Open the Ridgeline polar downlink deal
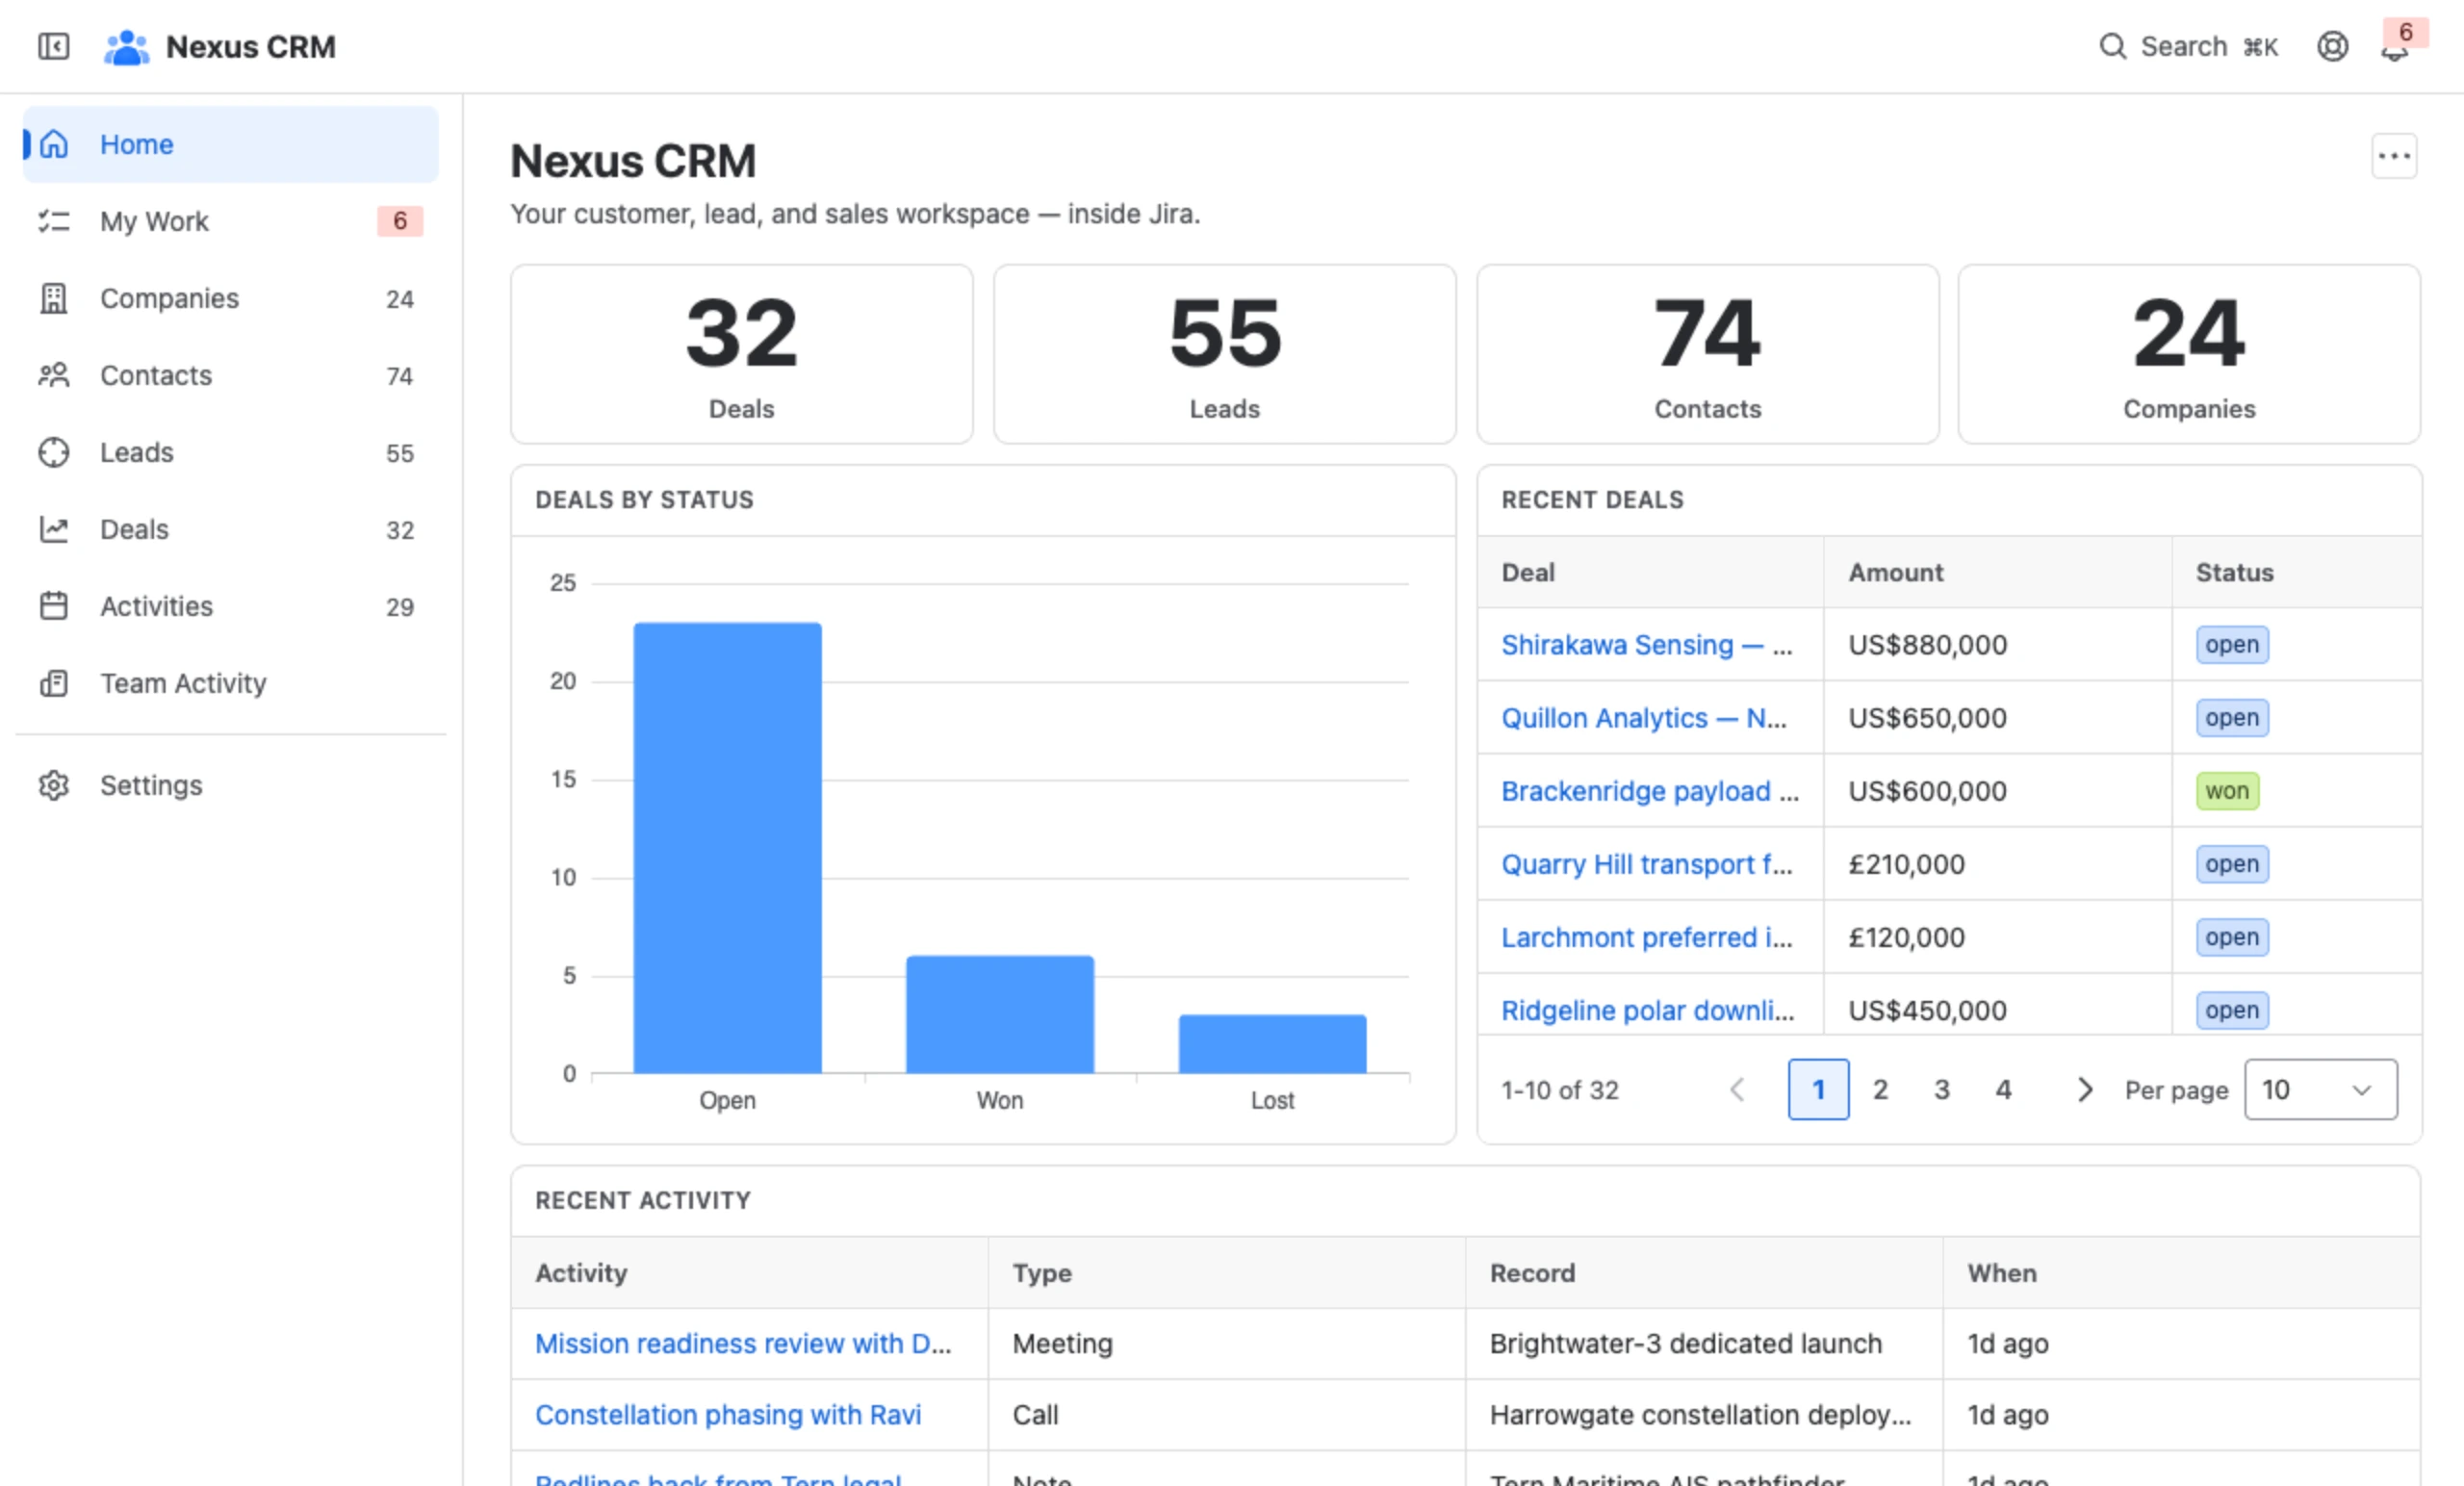The width and height of the screenshot is (2464, 1486). [1648, 1010]
